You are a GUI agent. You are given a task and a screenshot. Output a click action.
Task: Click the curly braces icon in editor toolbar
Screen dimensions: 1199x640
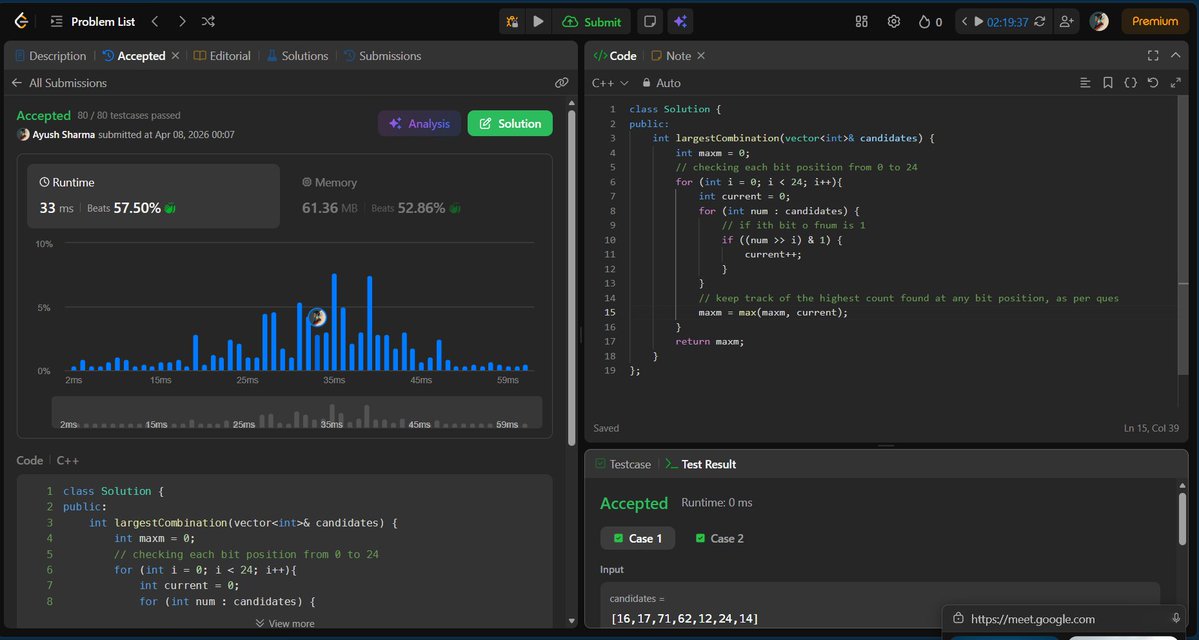click(1130, 83)
